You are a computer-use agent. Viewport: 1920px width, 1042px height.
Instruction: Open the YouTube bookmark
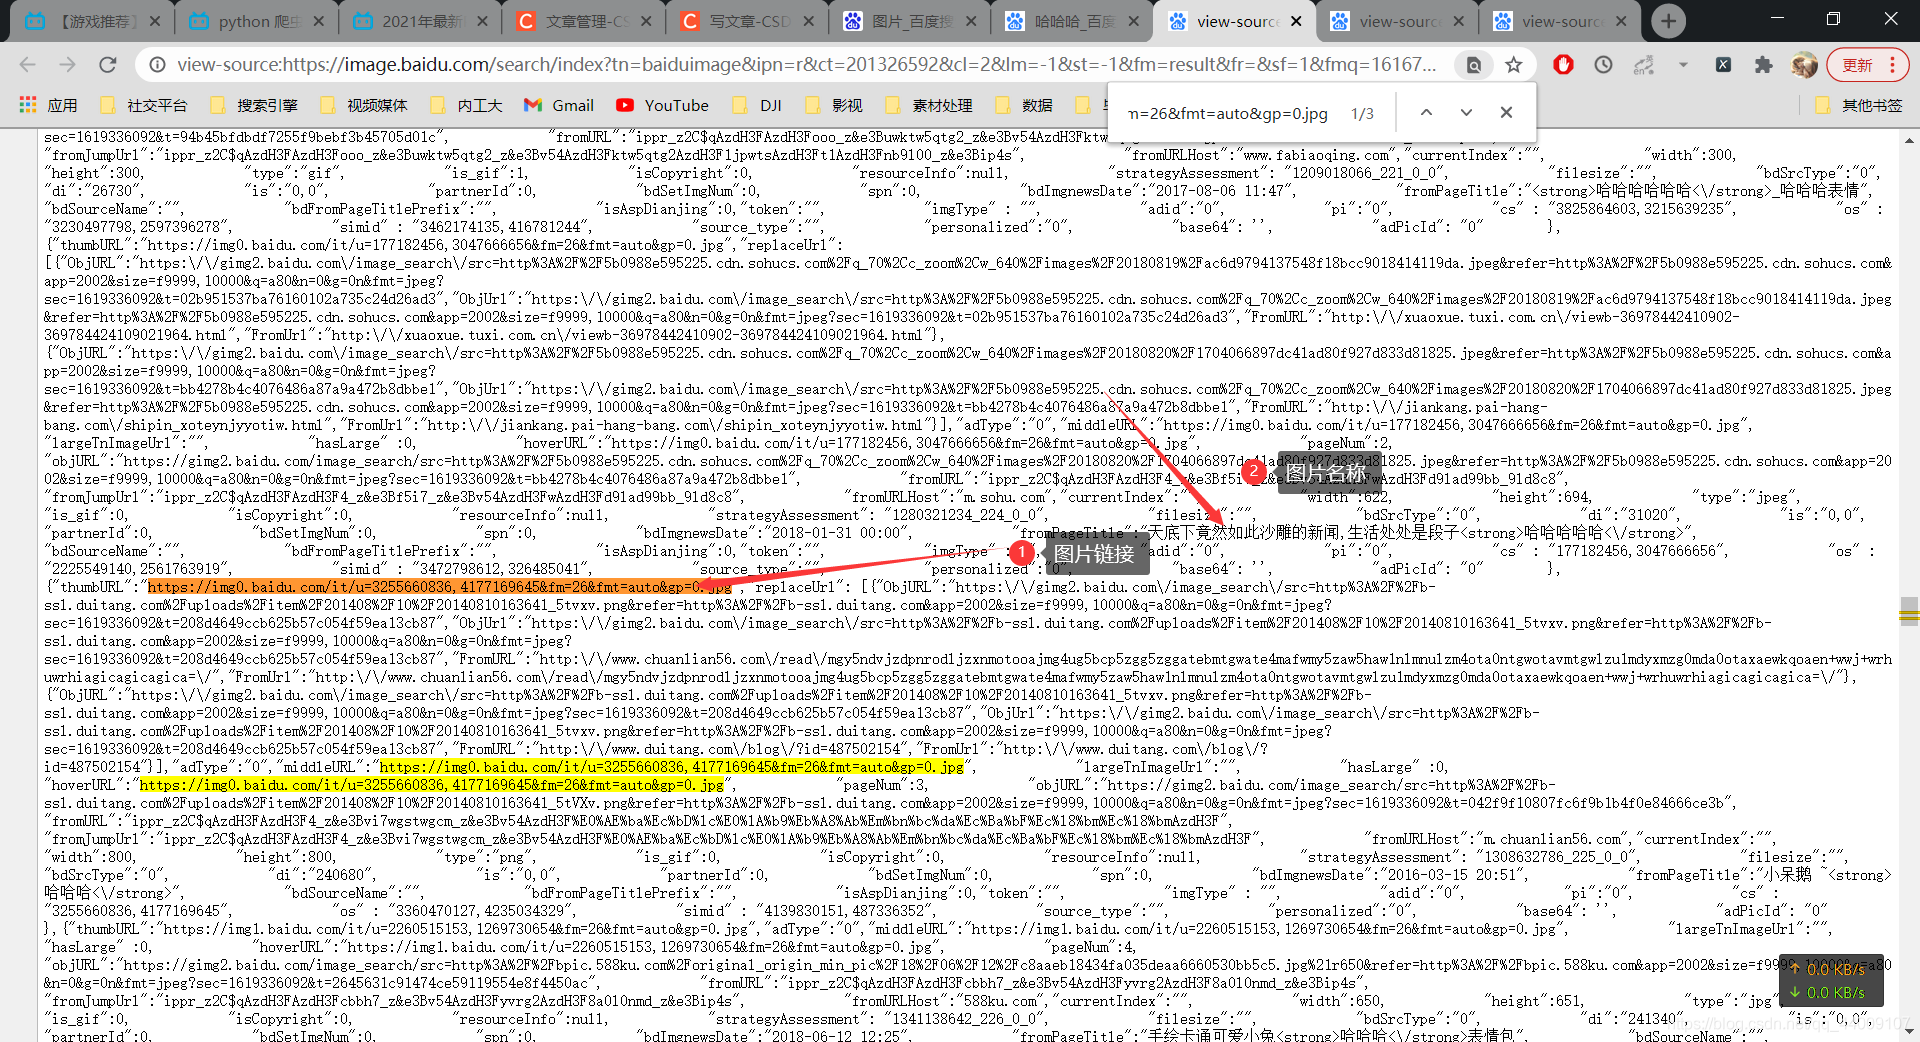click(663, 105)
